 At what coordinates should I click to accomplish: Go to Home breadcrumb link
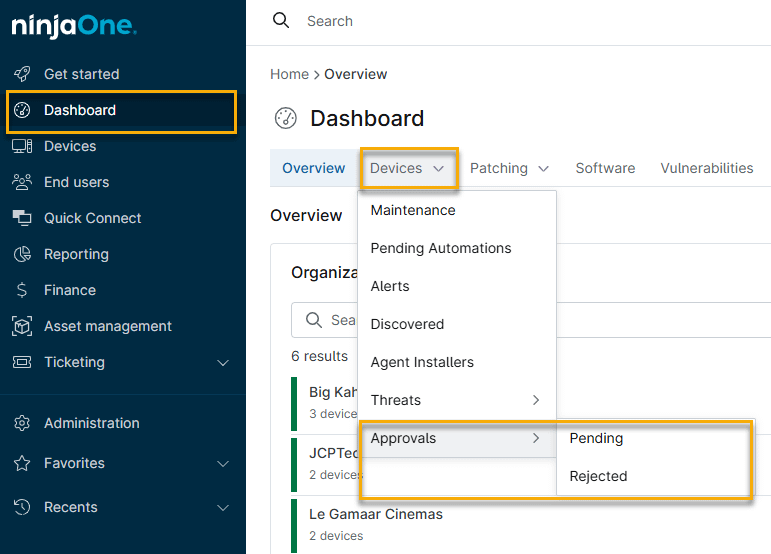289,74
